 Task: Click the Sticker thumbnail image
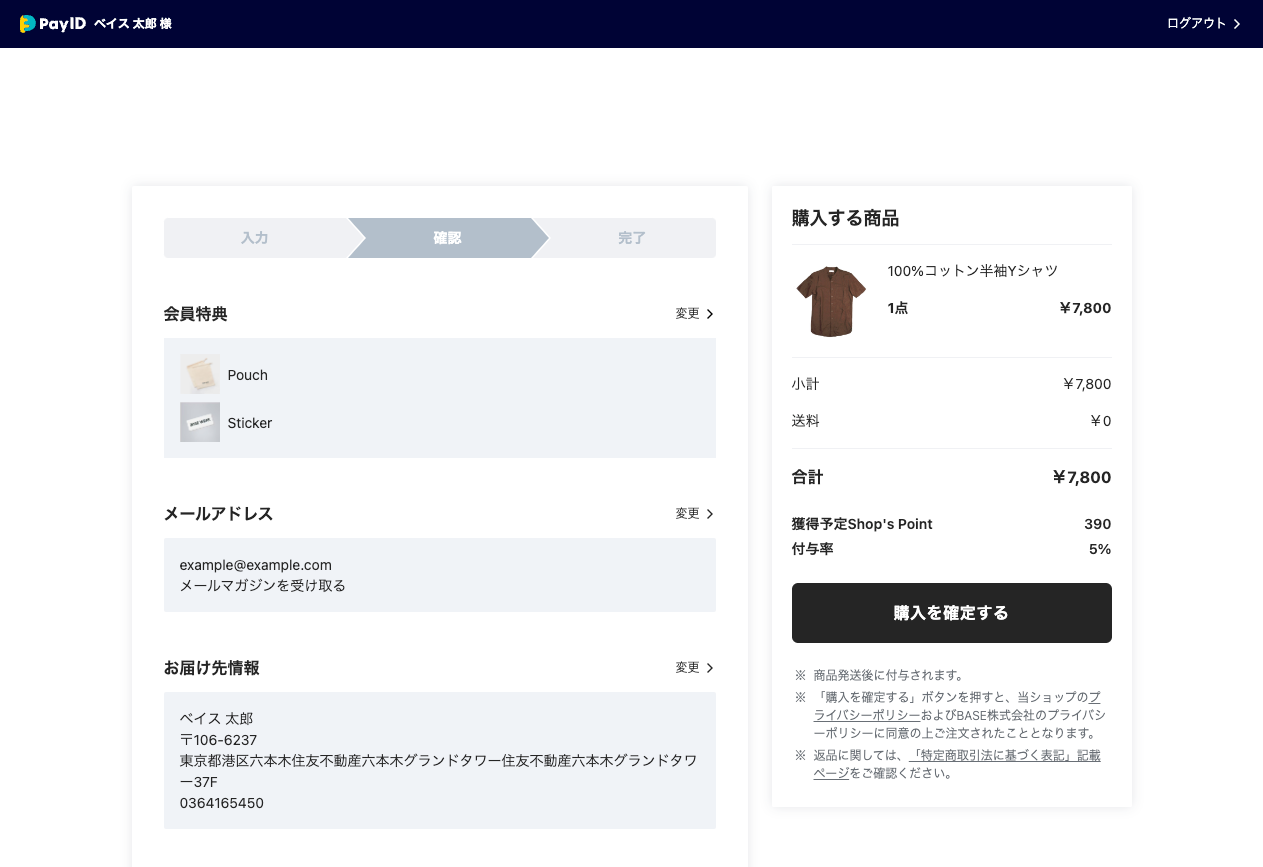(200, 422)
